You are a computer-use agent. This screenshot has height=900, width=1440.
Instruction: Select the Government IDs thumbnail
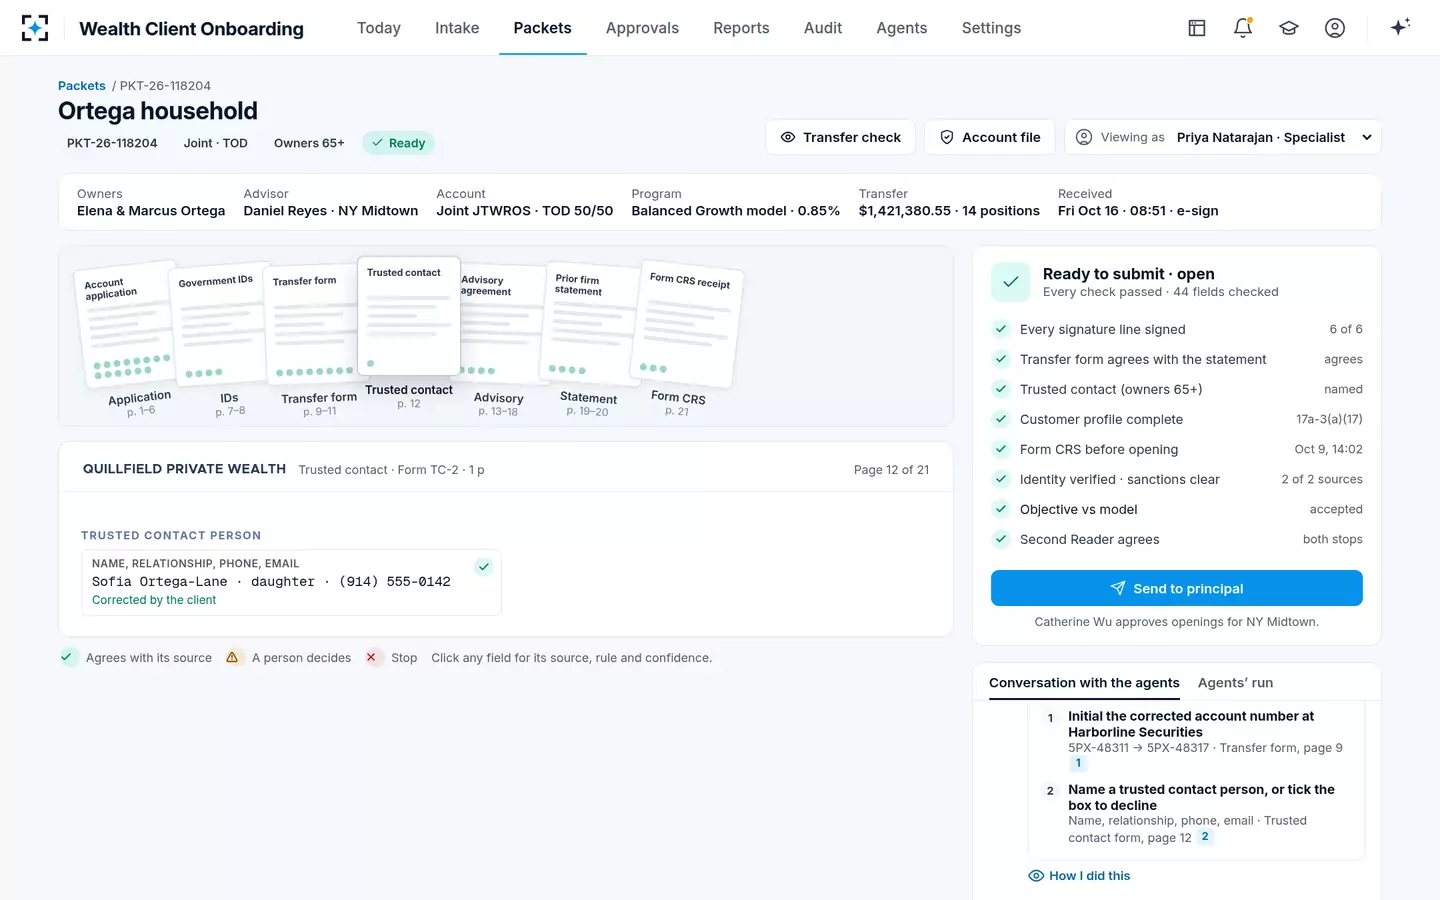click(x=220, y=325)
